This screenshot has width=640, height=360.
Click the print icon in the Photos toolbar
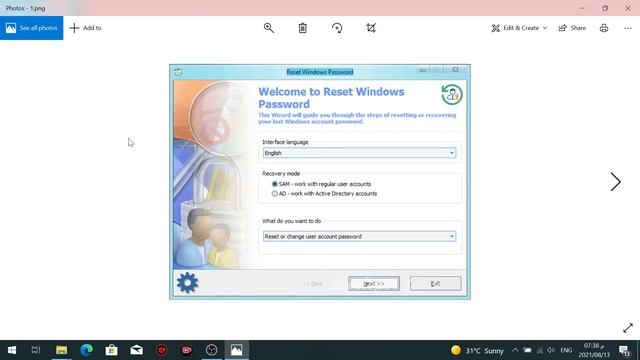point(604,28)
